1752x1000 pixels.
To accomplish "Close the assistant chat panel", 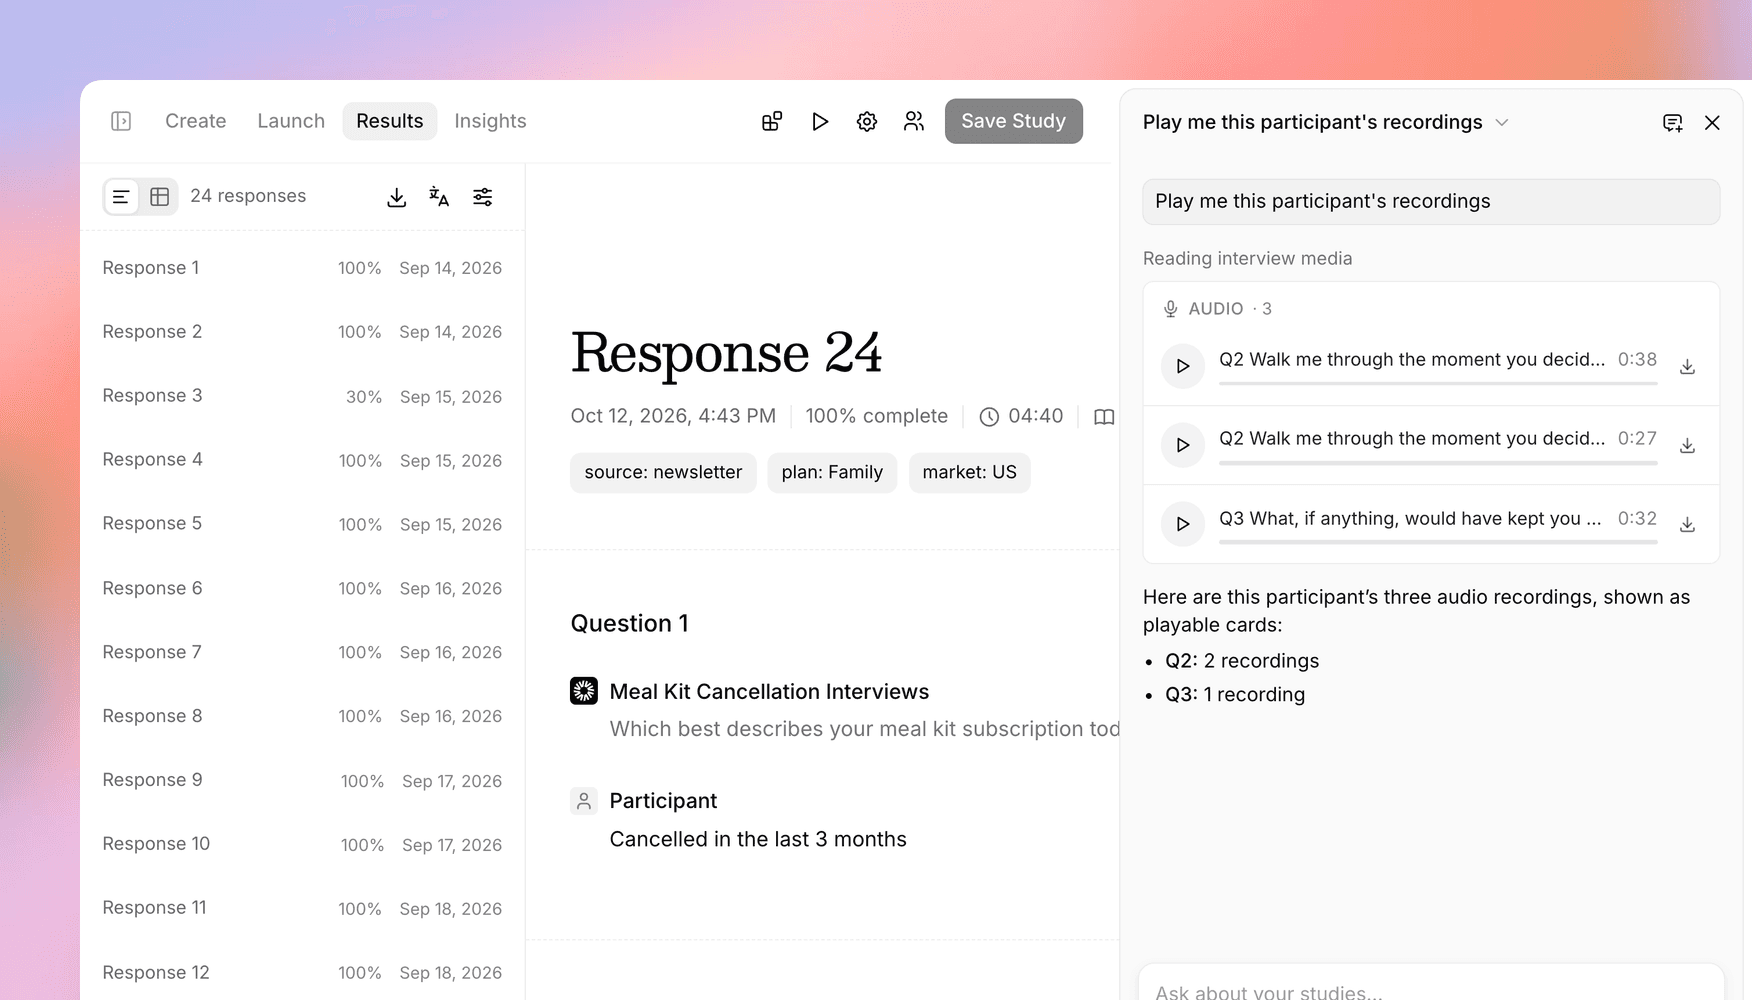I will (1712, 122).
